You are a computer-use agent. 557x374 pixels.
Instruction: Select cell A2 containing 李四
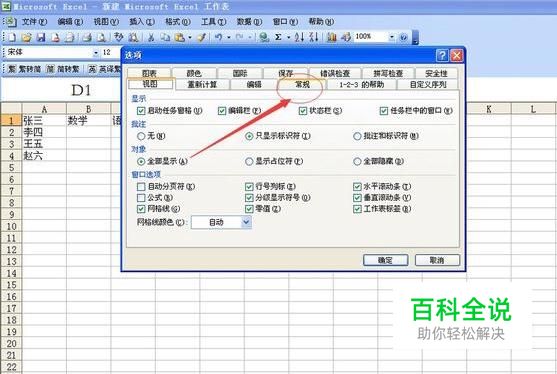pos(44,132)
